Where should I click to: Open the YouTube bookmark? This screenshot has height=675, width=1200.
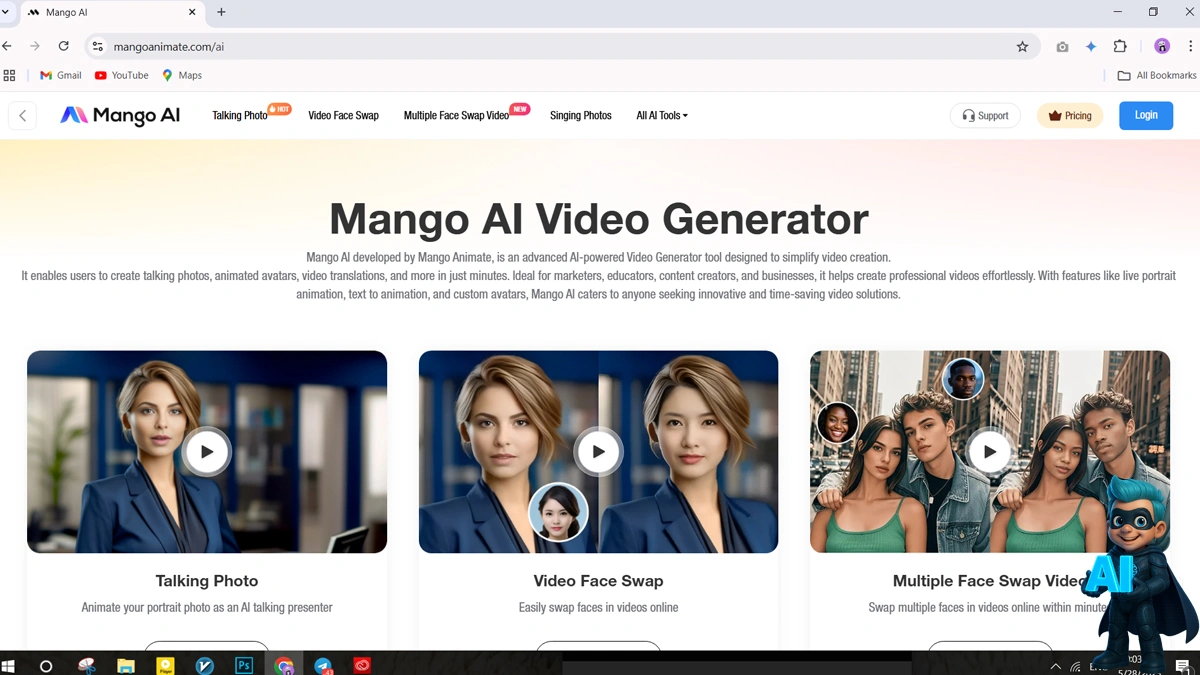tap(121, 75)
